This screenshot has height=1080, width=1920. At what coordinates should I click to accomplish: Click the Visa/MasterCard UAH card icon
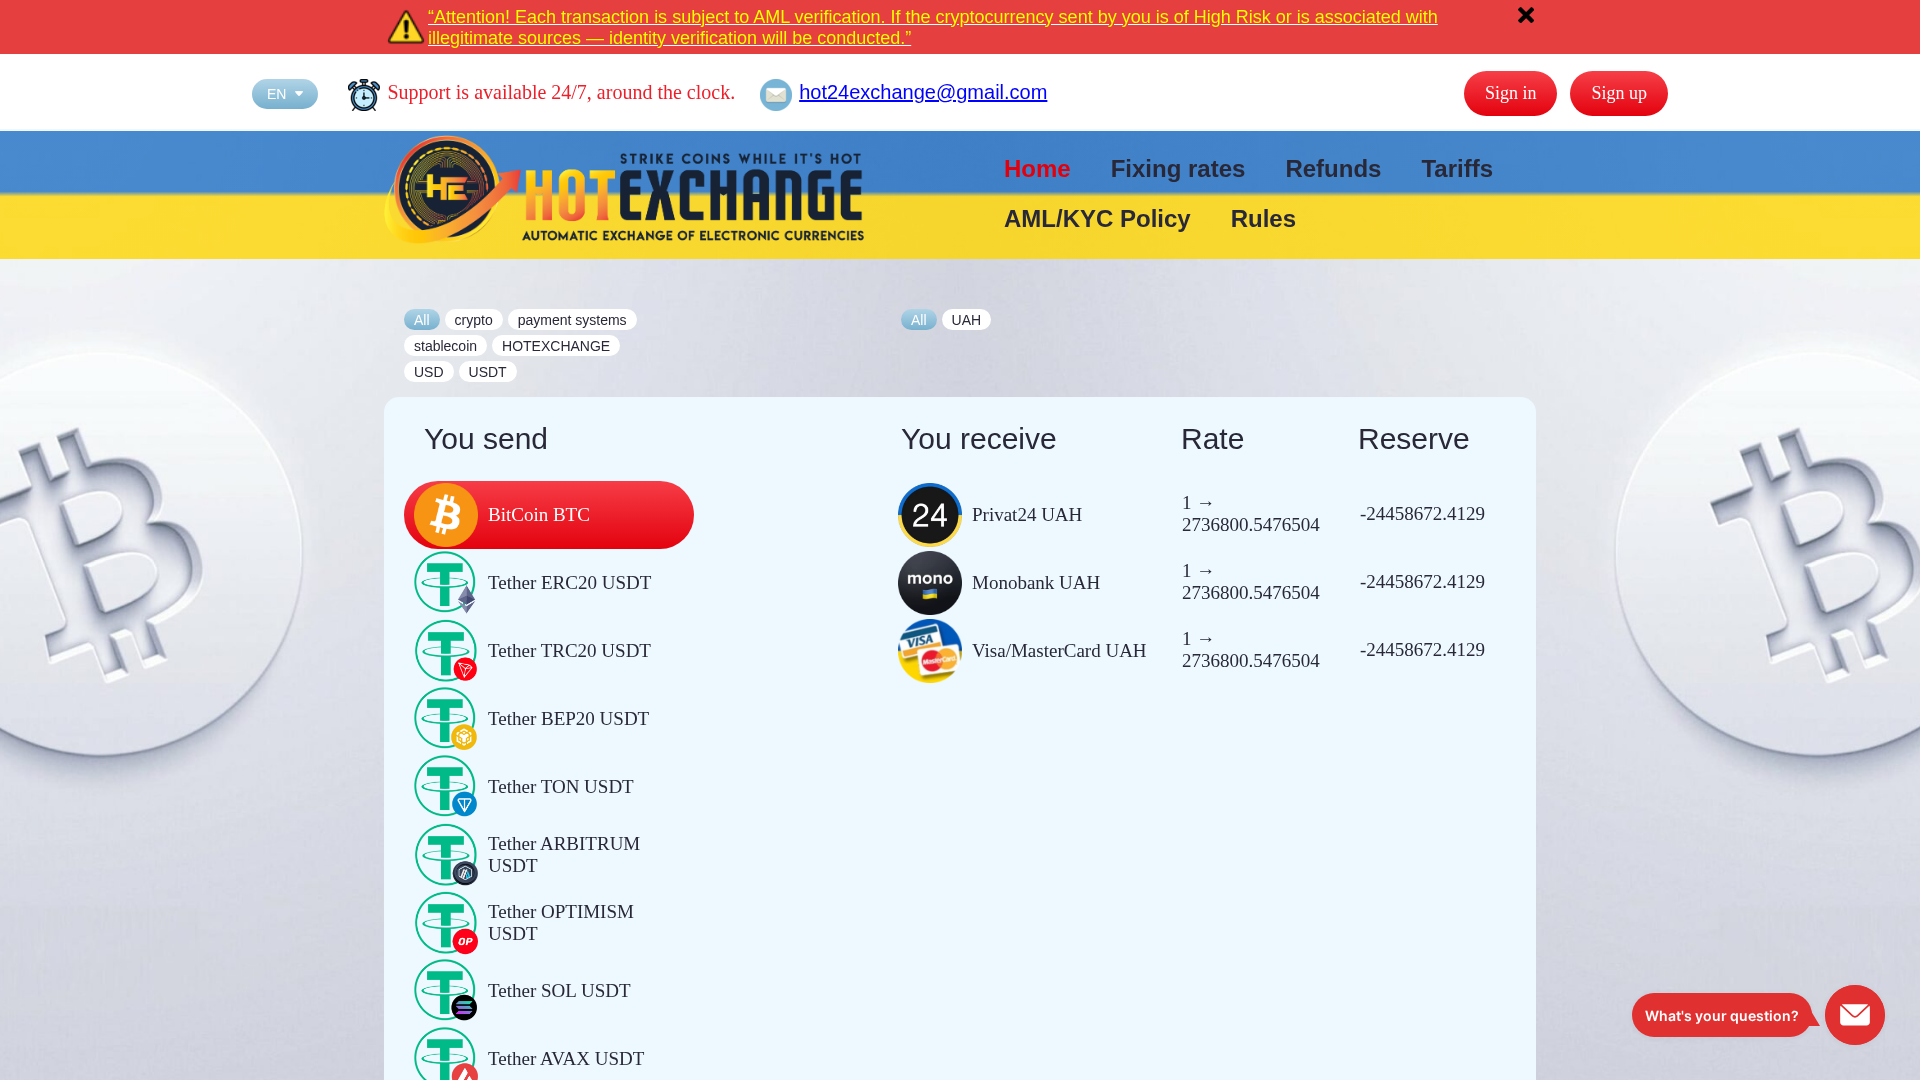930,651
